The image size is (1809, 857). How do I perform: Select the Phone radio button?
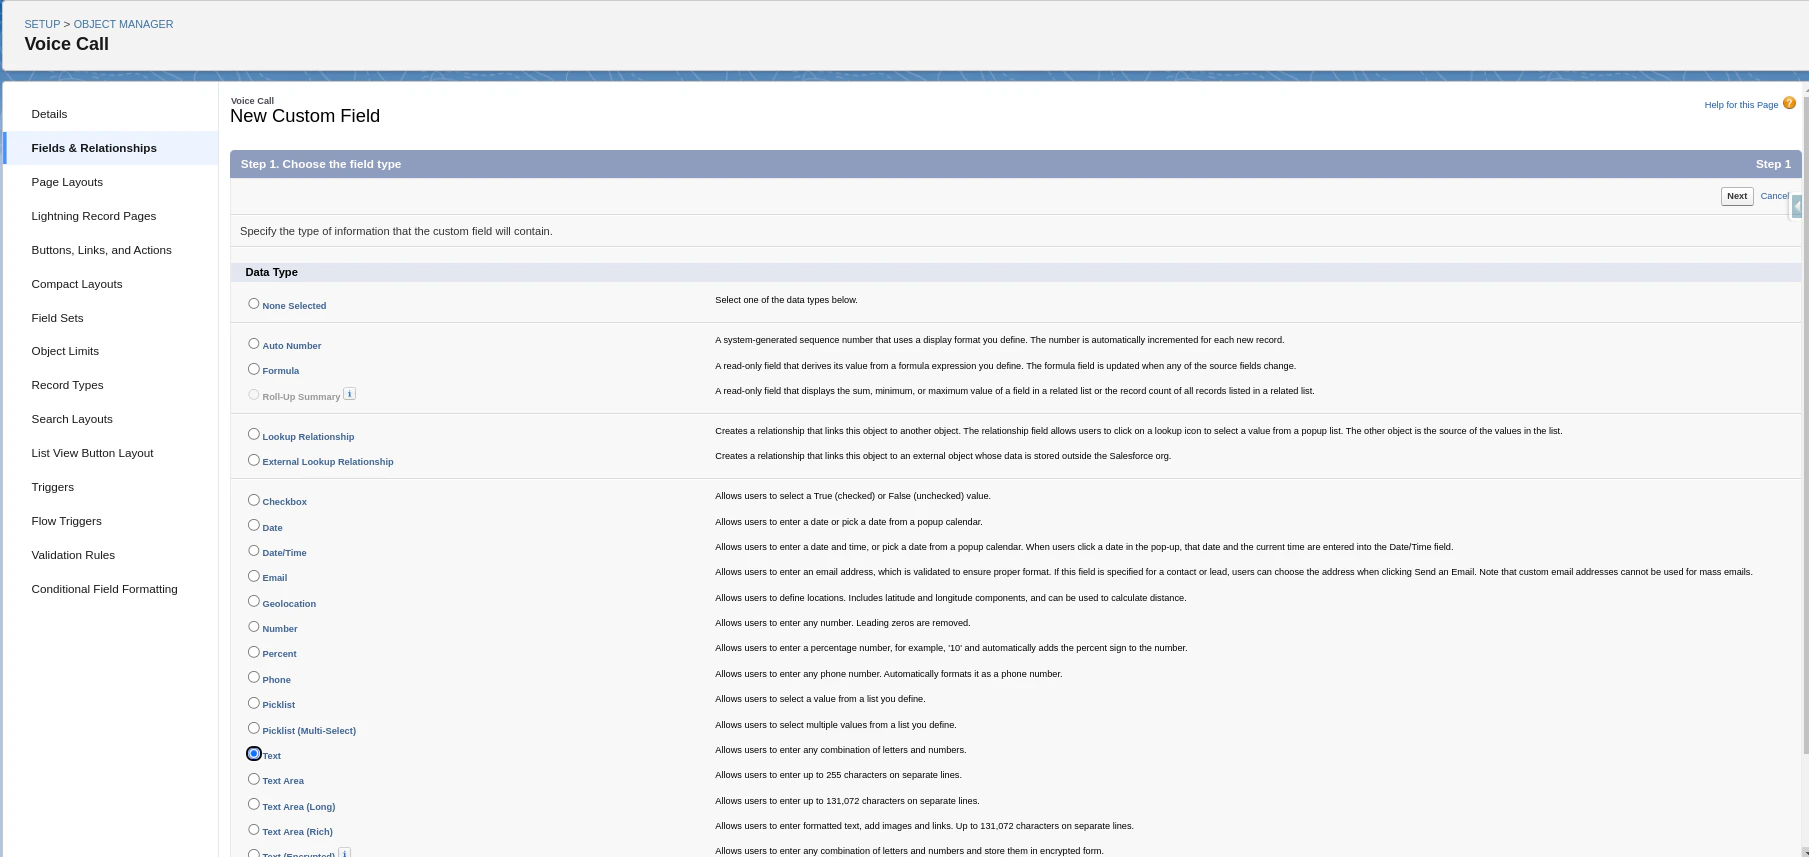click(x=254, y=678)
